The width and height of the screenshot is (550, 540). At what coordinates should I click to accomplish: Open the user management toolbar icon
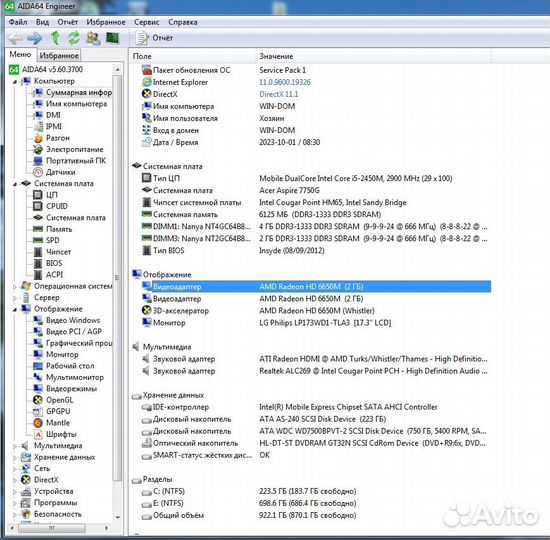93,38
